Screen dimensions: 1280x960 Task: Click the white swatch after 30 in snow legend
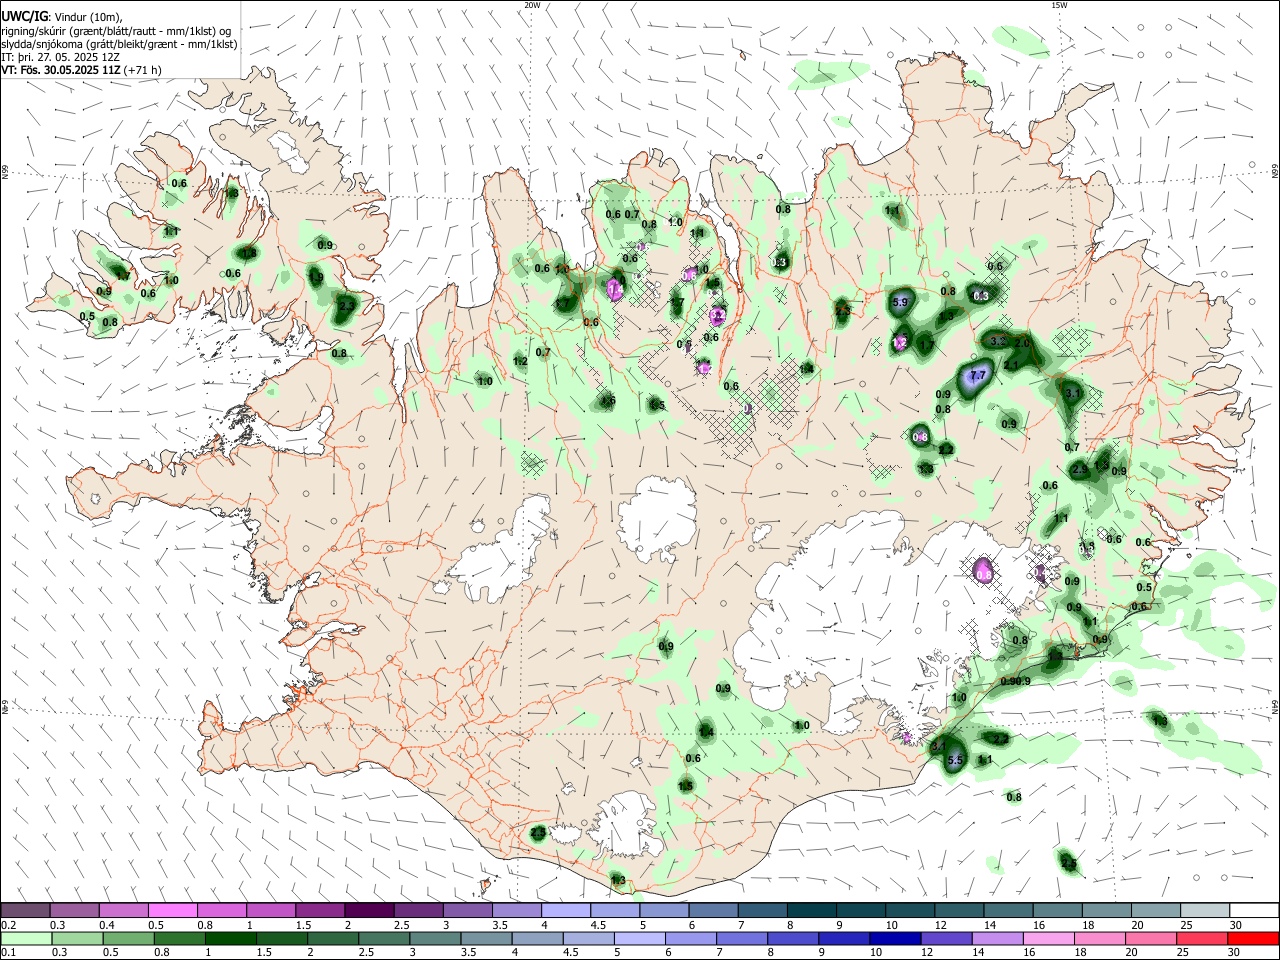[1254, 911]
